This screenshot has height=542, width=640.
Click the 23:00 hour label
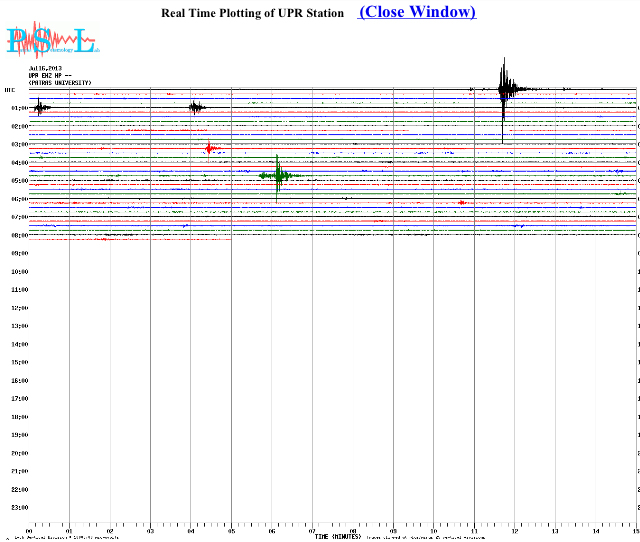(x=19, y=508)
